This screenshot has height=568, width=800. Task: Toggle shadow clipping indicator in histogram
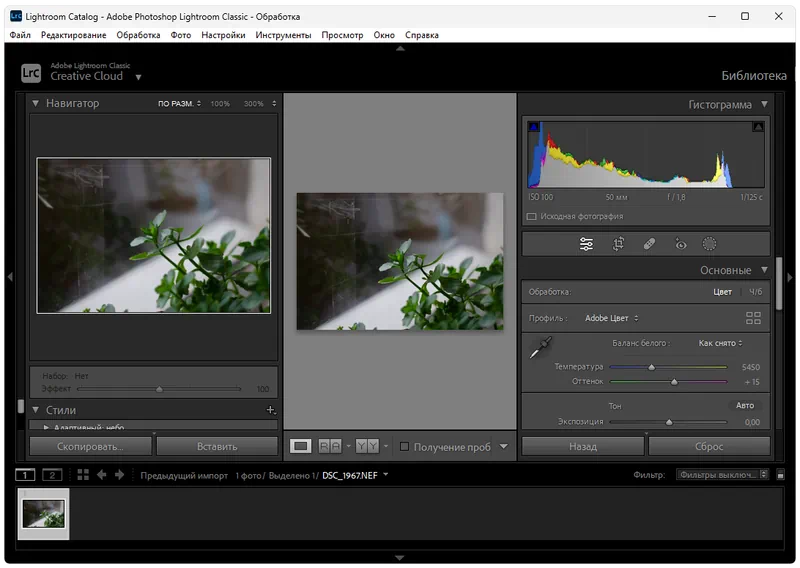click(x=534, y=127)
